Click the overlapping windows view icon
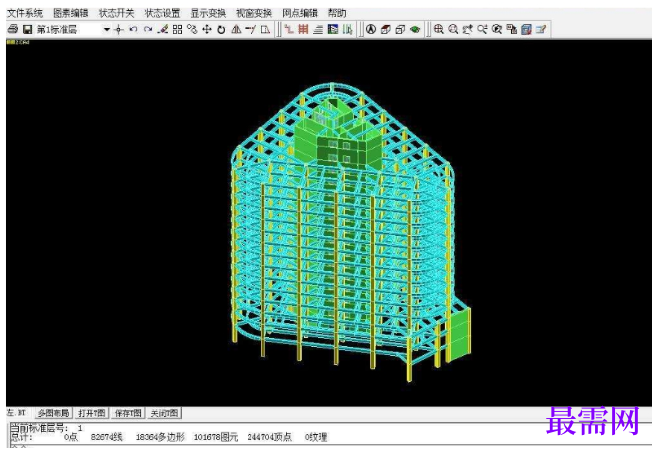Screen dimensions: 658x452 point(512,29)
